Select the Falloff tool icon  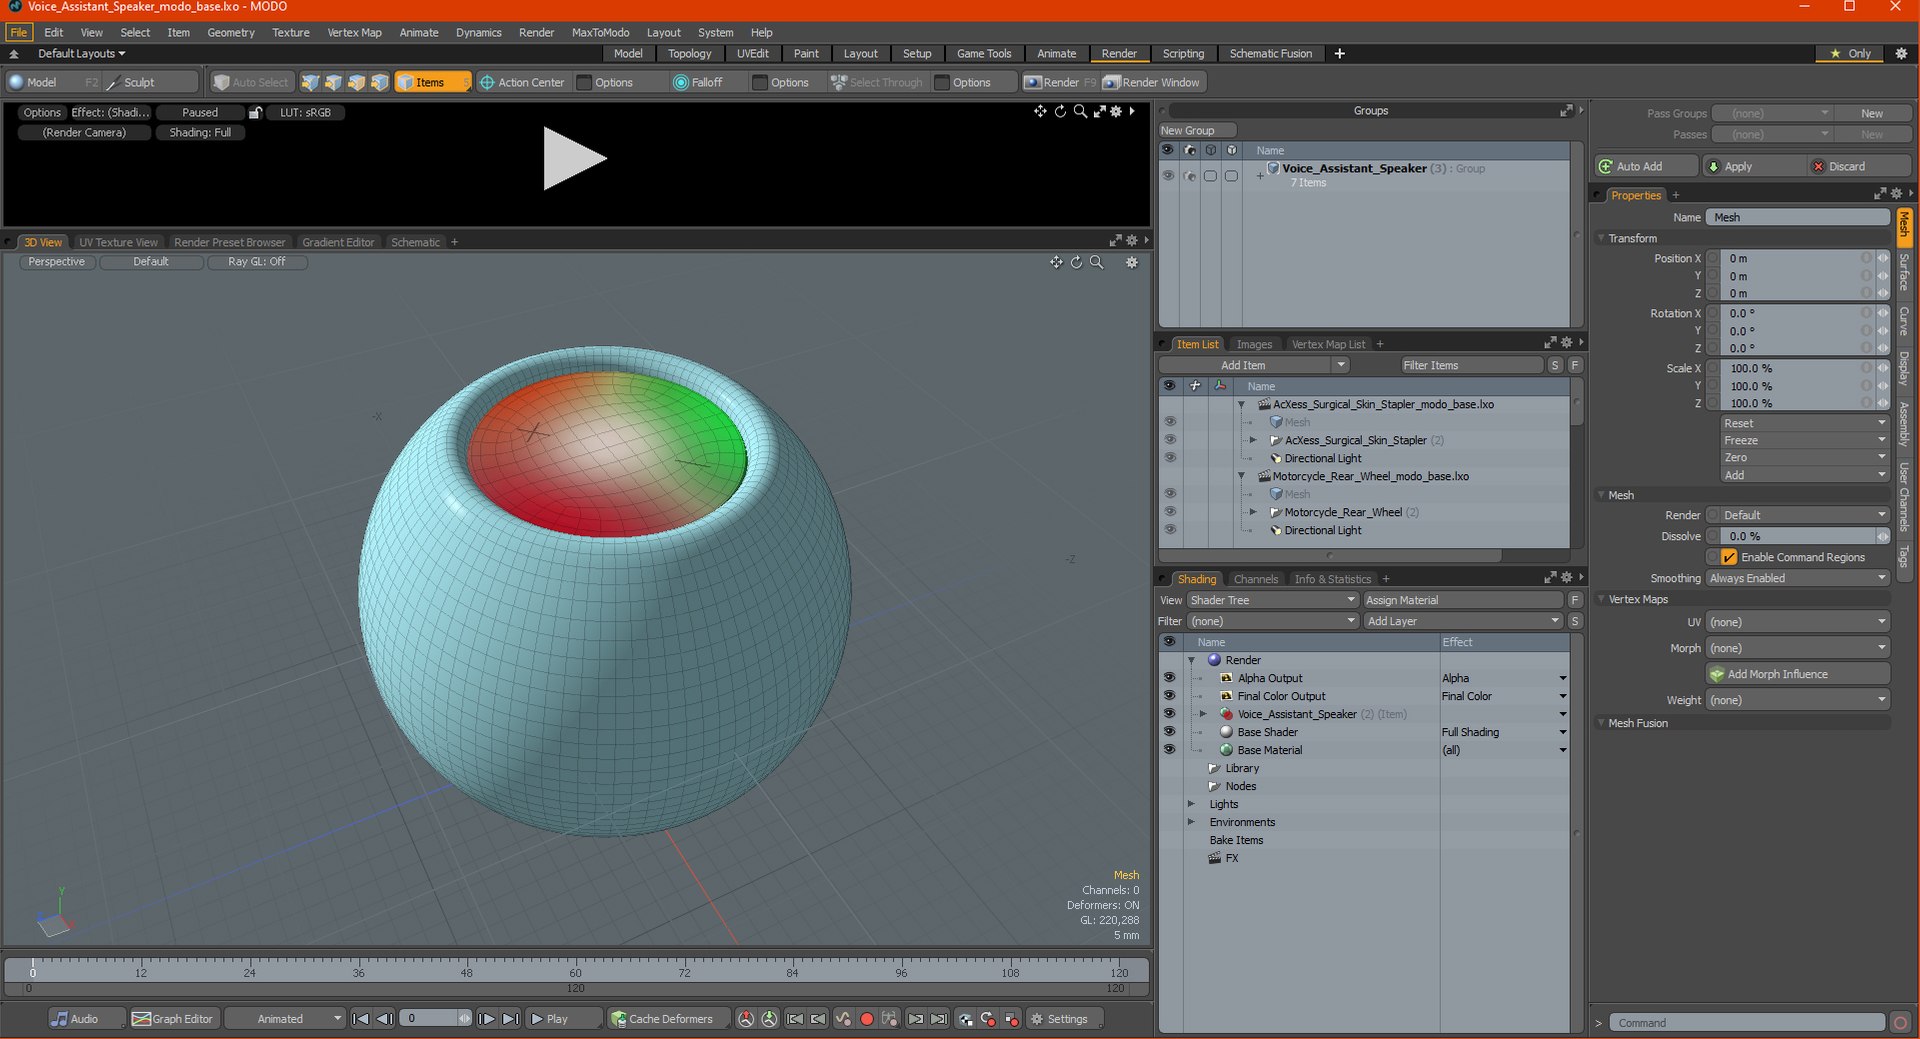click(681, 82)
